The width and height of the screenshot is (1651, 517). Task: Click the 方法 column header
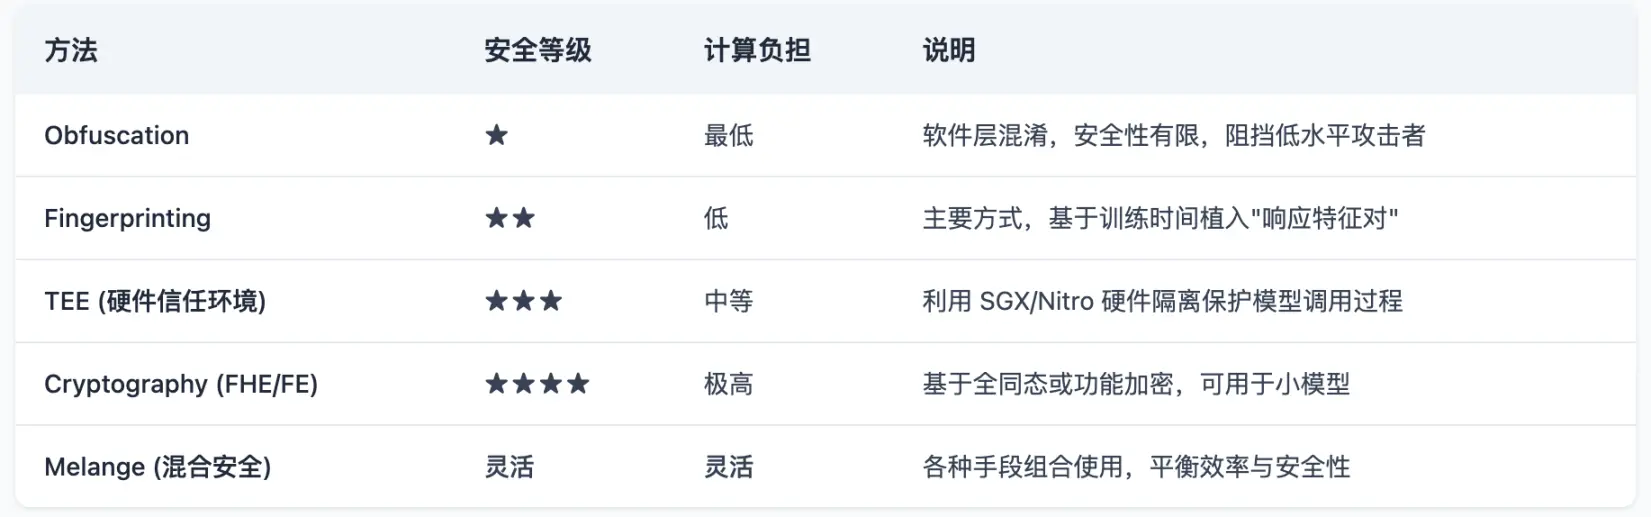pos(71,50)
